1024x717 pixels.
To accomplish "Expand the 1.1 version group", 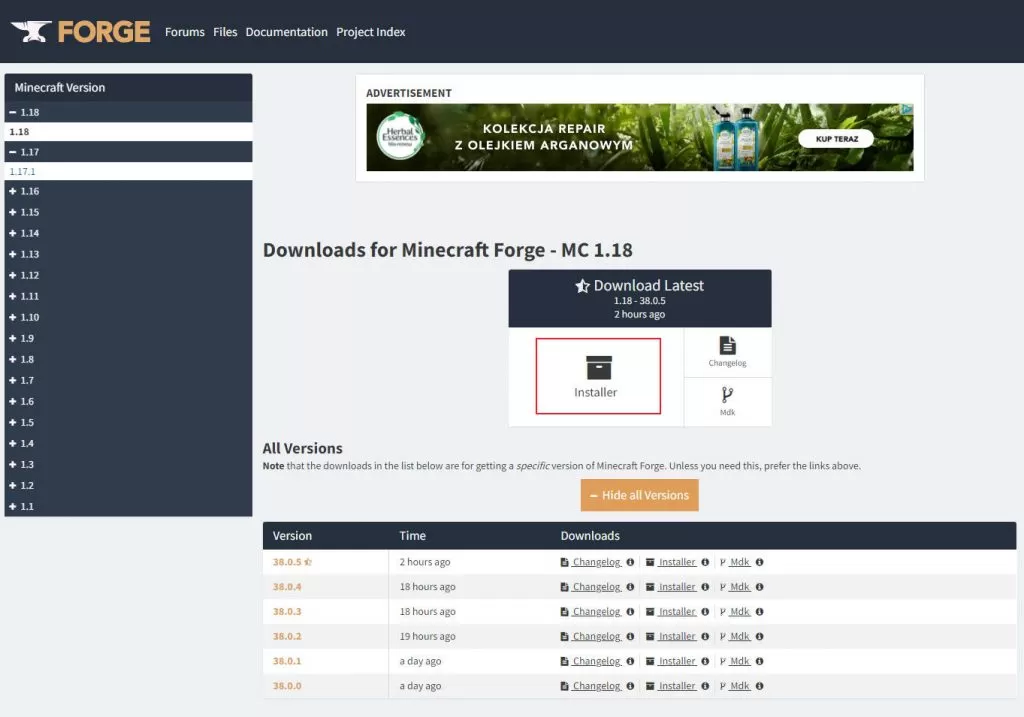I will (128, 506).
